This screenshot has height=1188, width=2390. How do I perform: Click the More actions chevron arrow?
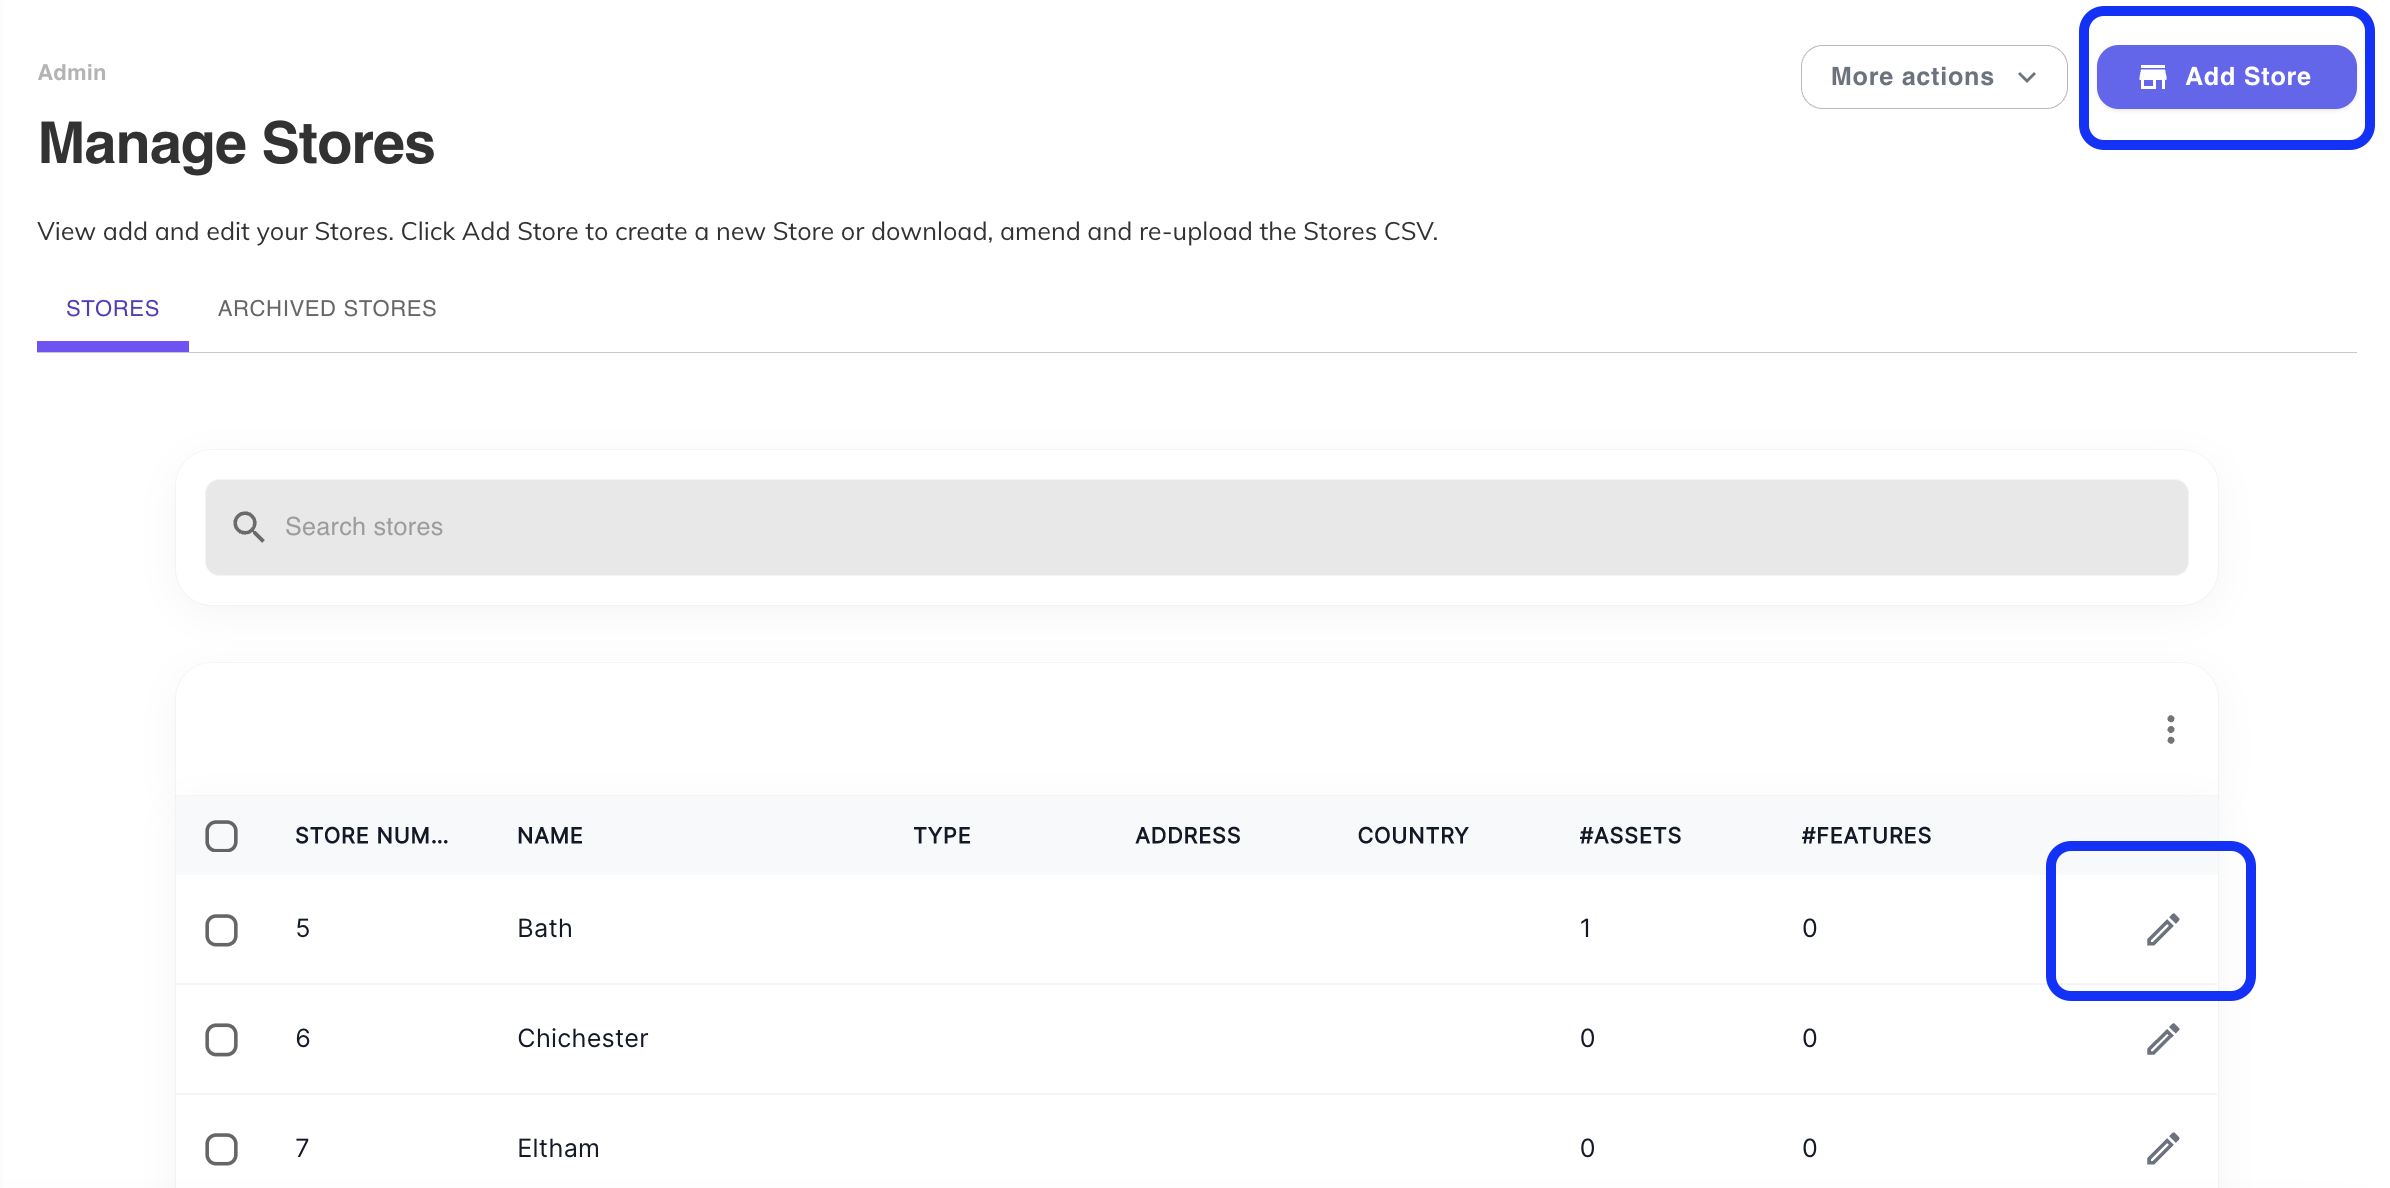2027,77
